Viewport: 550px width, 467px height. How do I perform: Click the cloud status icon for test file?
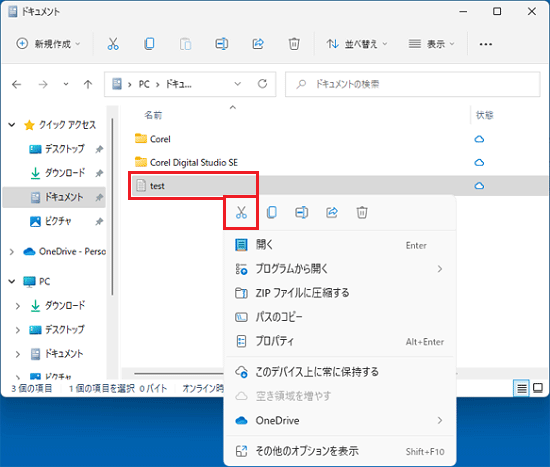point(479,186)
